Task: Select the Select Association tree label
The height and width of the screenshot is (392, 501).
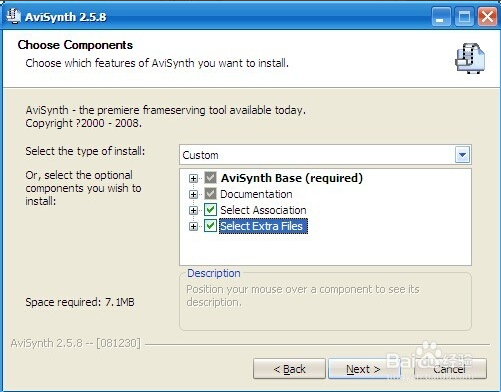Action: (263, 210)
